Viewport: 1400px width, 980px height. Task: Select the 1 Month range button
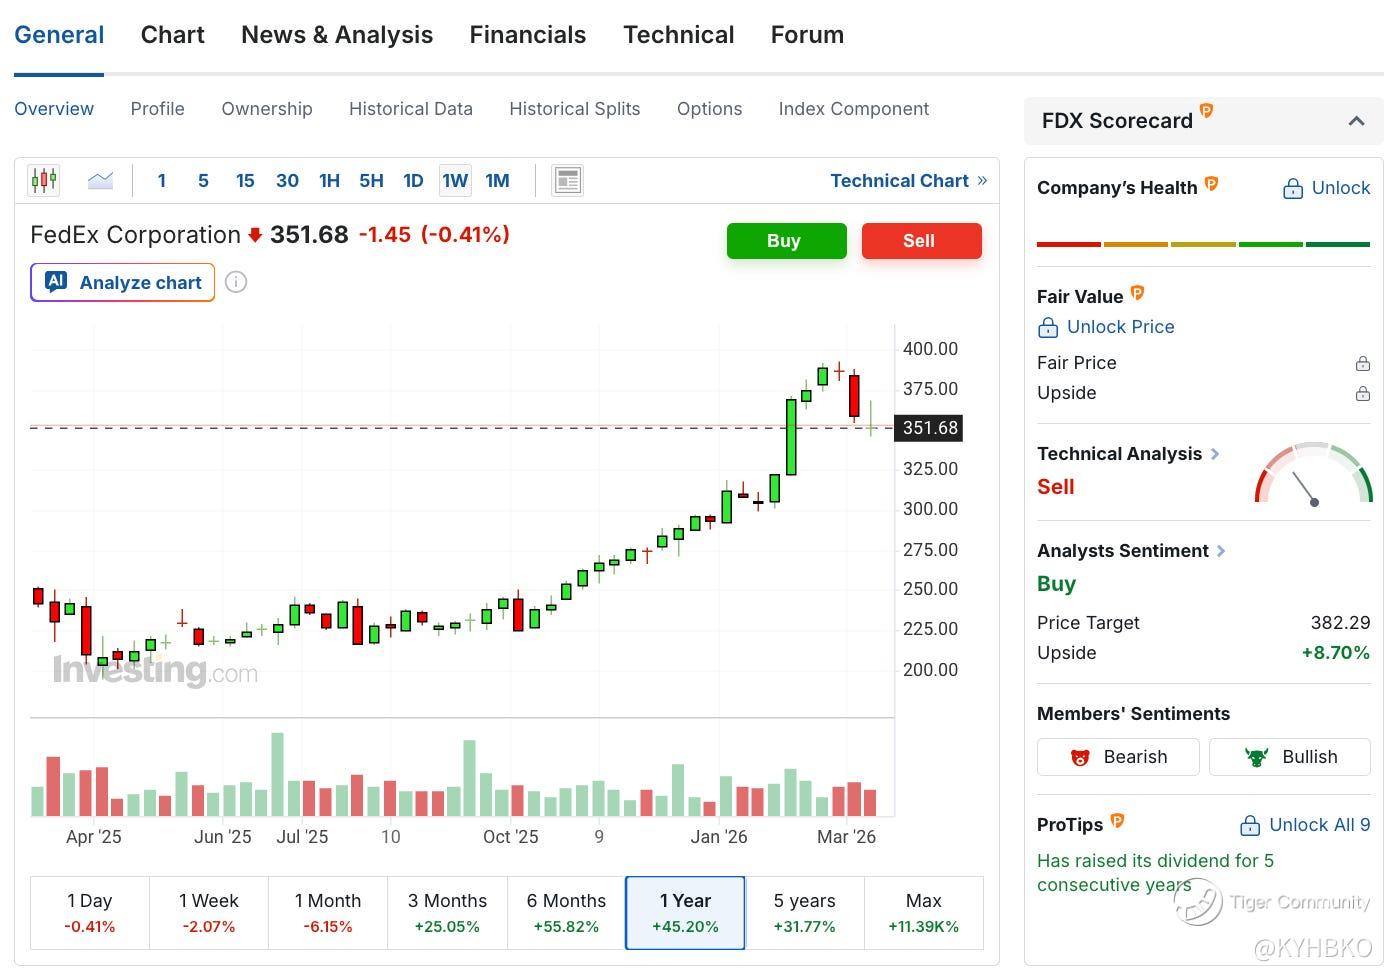[328, 913]
